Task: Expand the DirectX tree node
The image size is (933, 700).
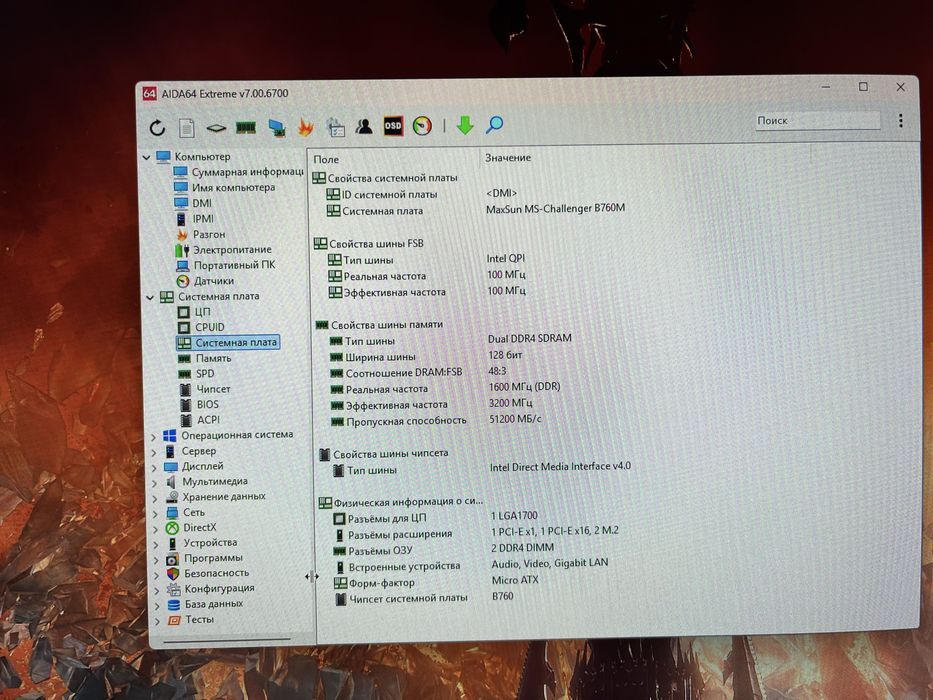Action: (x=156, y=529)
